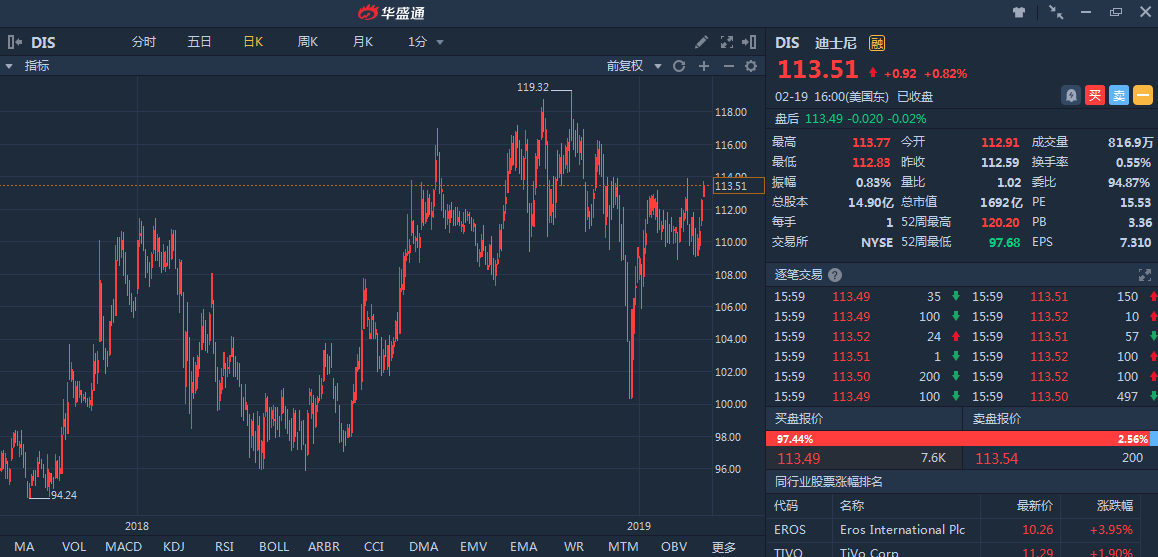Toggle the EMA indicator
The width and height of the screenshot is (1158, 557).
(x=524, y=547)
